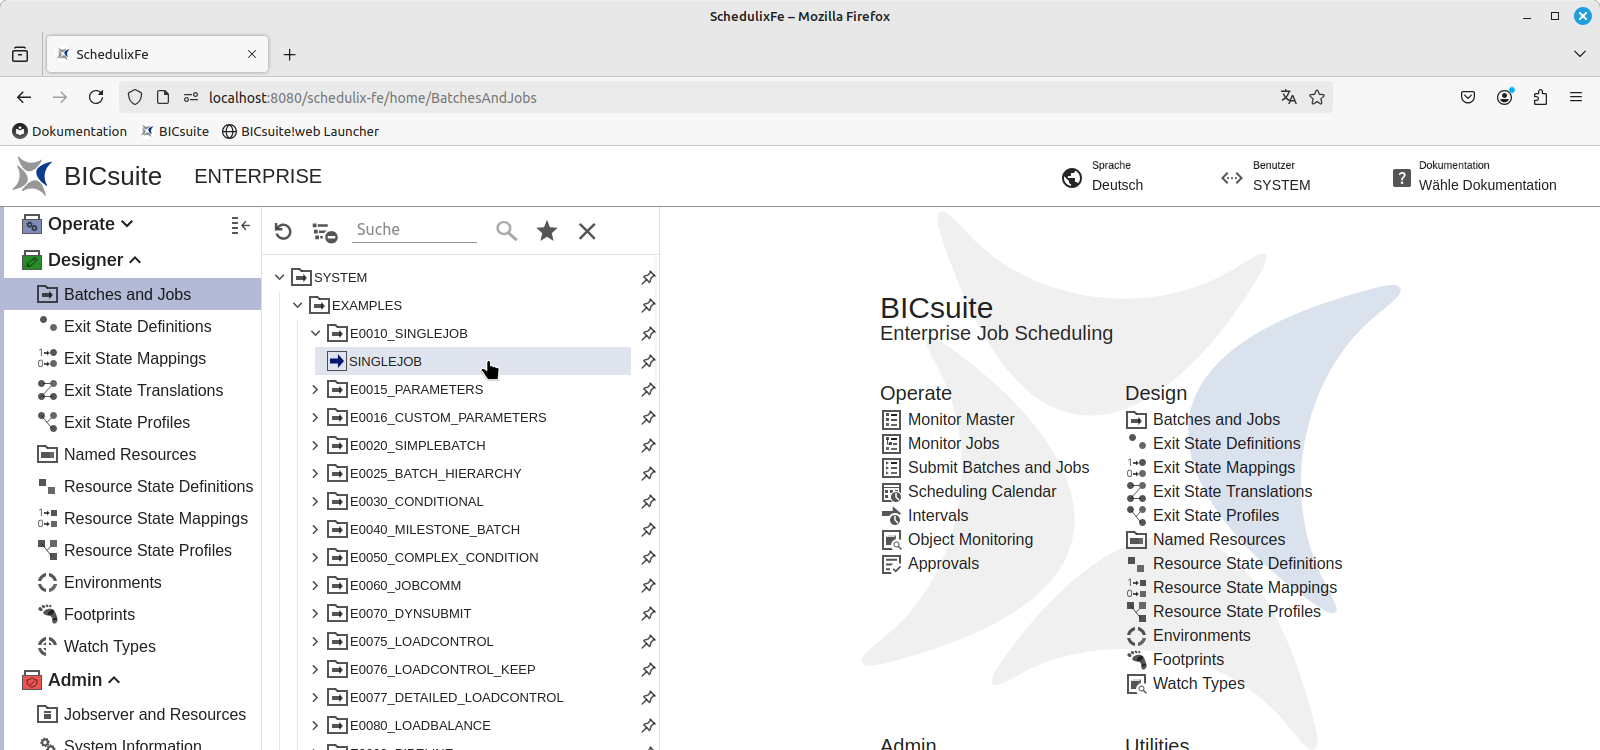Open the Scheduling Calendar link
The height and width of the screenshot is (750, 1600).
point(981,491)
